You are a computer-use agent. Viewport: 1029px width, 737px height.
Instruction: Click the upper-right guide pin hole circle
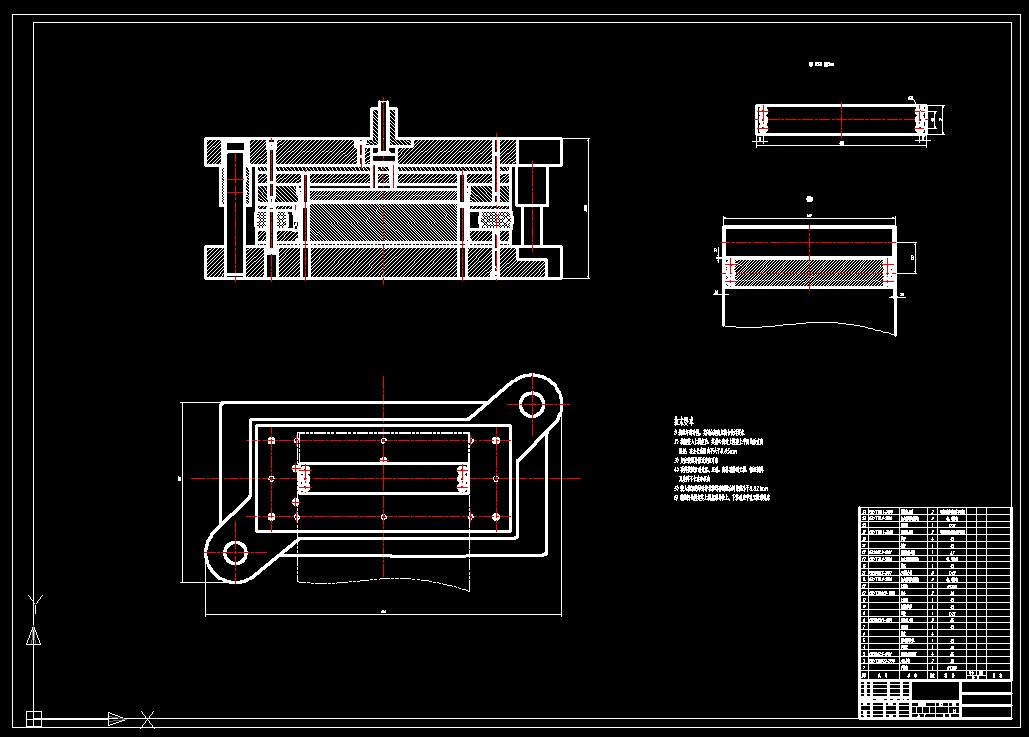pos(532,404)
